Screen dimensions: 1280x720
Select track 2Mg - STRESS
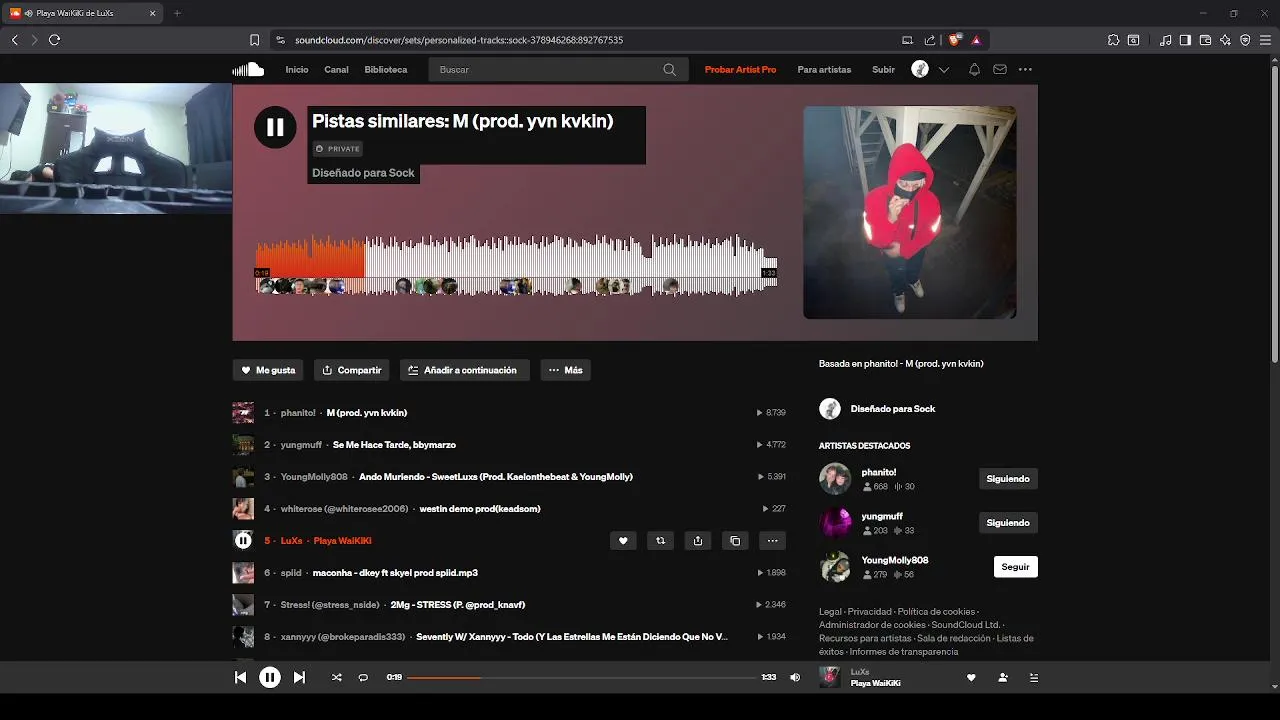[458, 605]
